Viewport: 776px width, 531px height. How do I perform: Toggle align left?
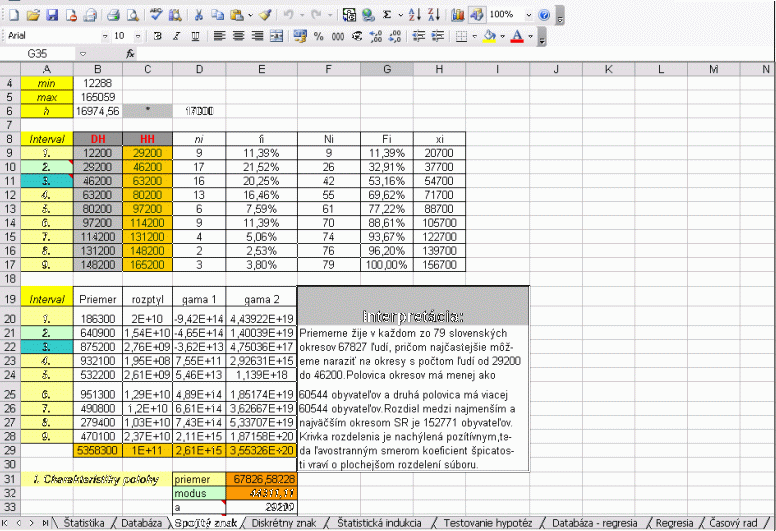pos(219,36)
